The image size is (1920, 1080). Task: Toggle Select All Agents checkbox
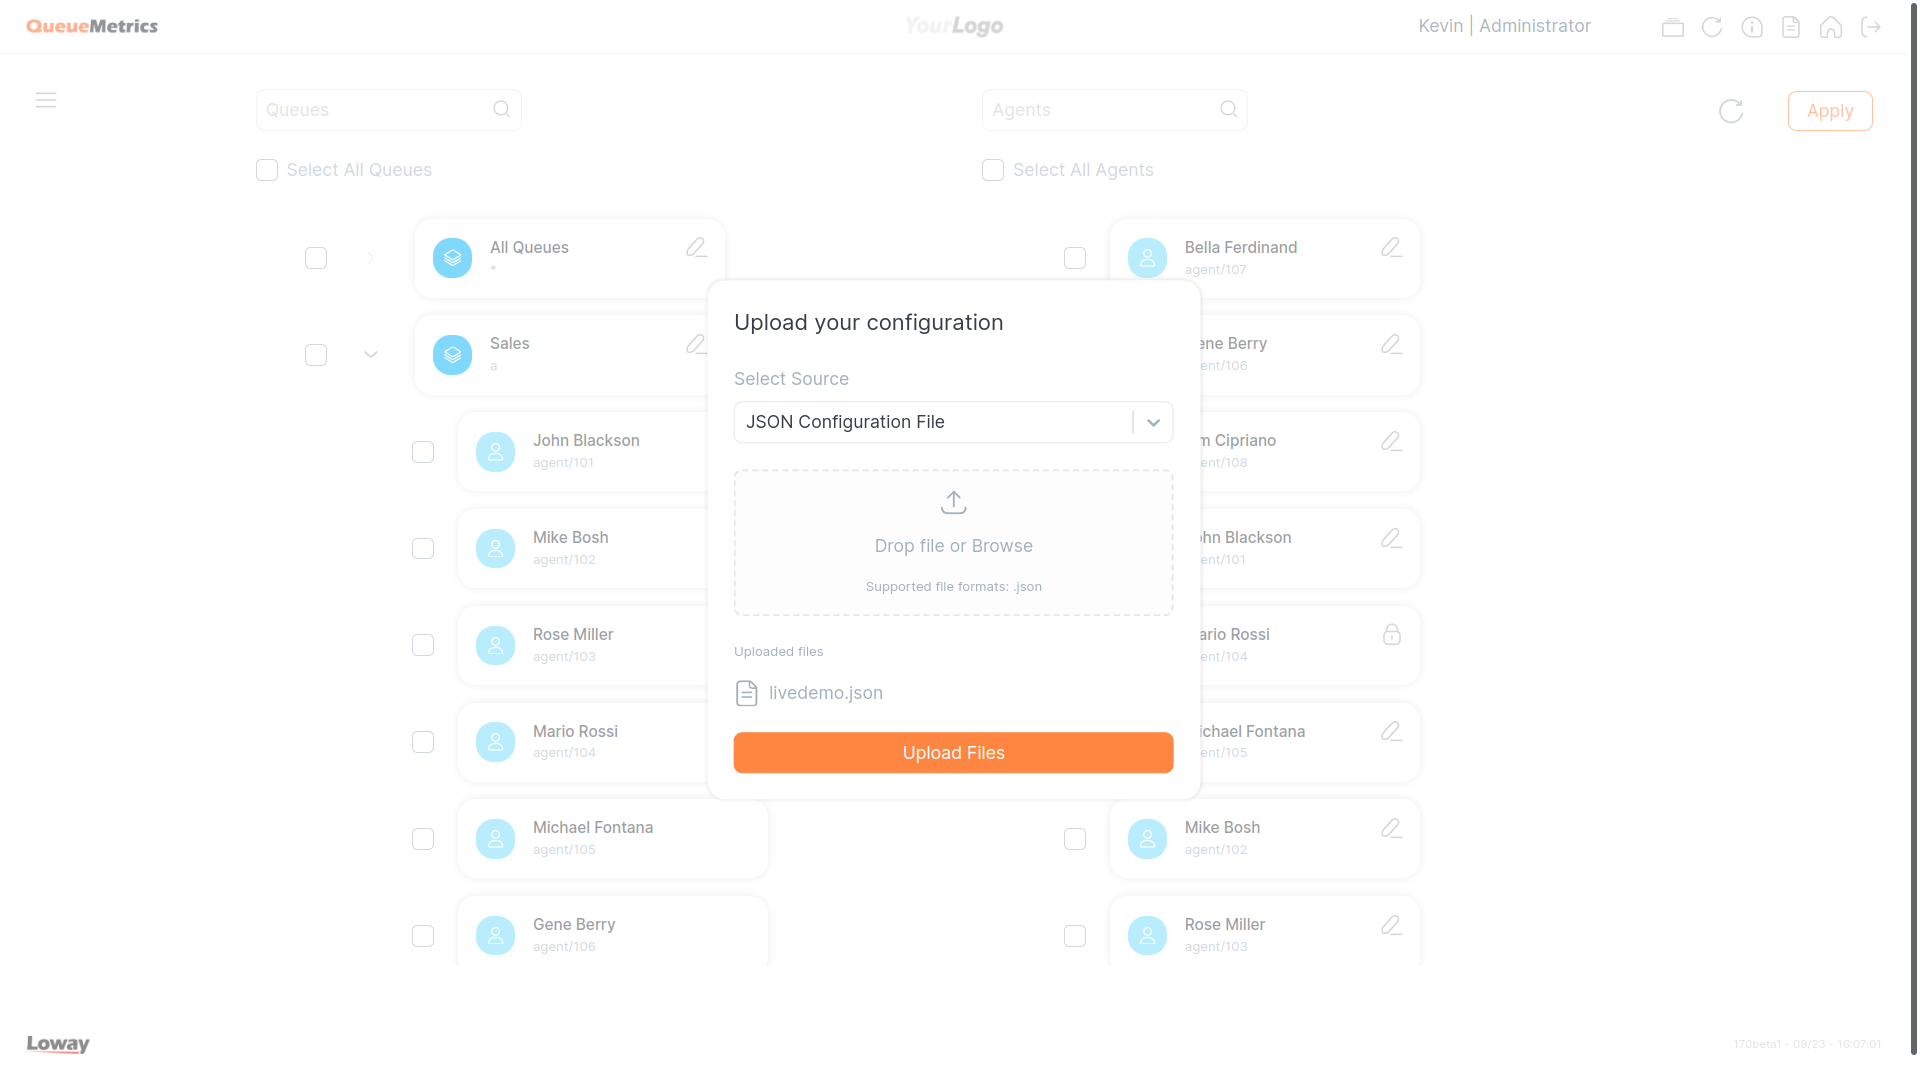[x=992, y=169]
